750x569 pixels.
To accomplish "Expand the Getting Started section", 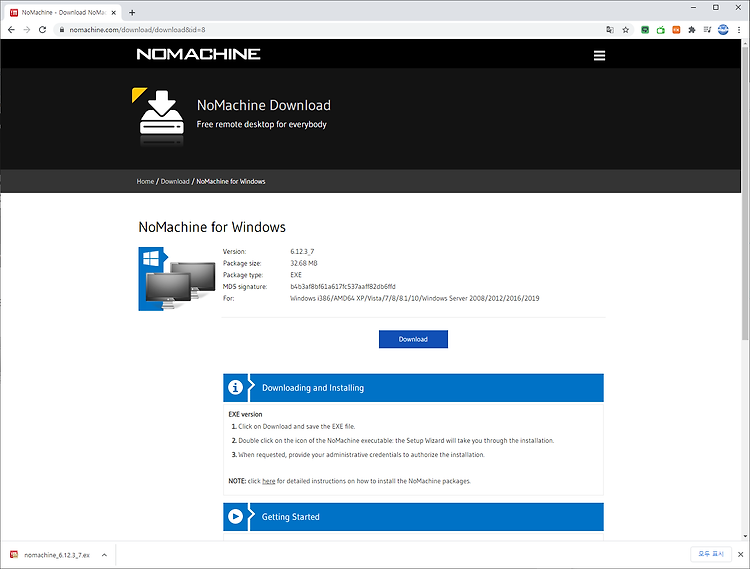I will 413,517.
